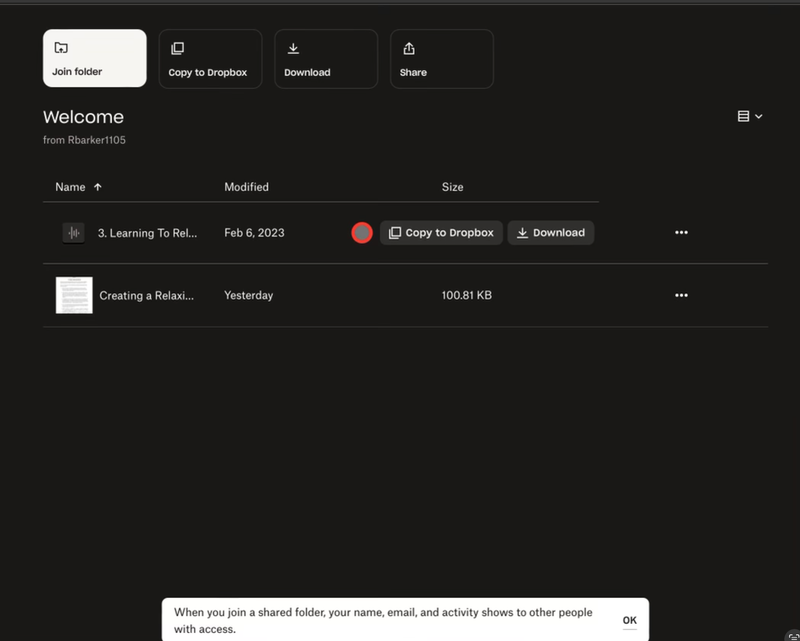The width and height of the screenshot is (800, 641).
Task: Toggle the Name sort arrow direction
Action: pos(97,187)
